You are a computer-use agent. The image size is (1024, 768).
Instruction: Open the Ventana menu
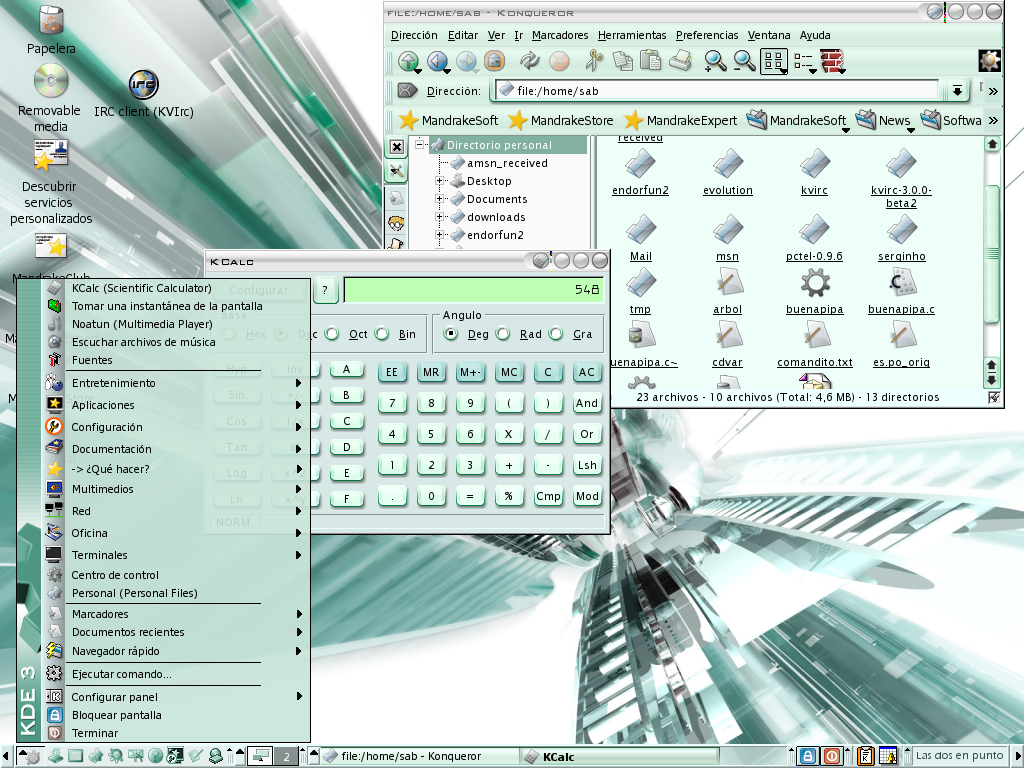click(769, 35)
